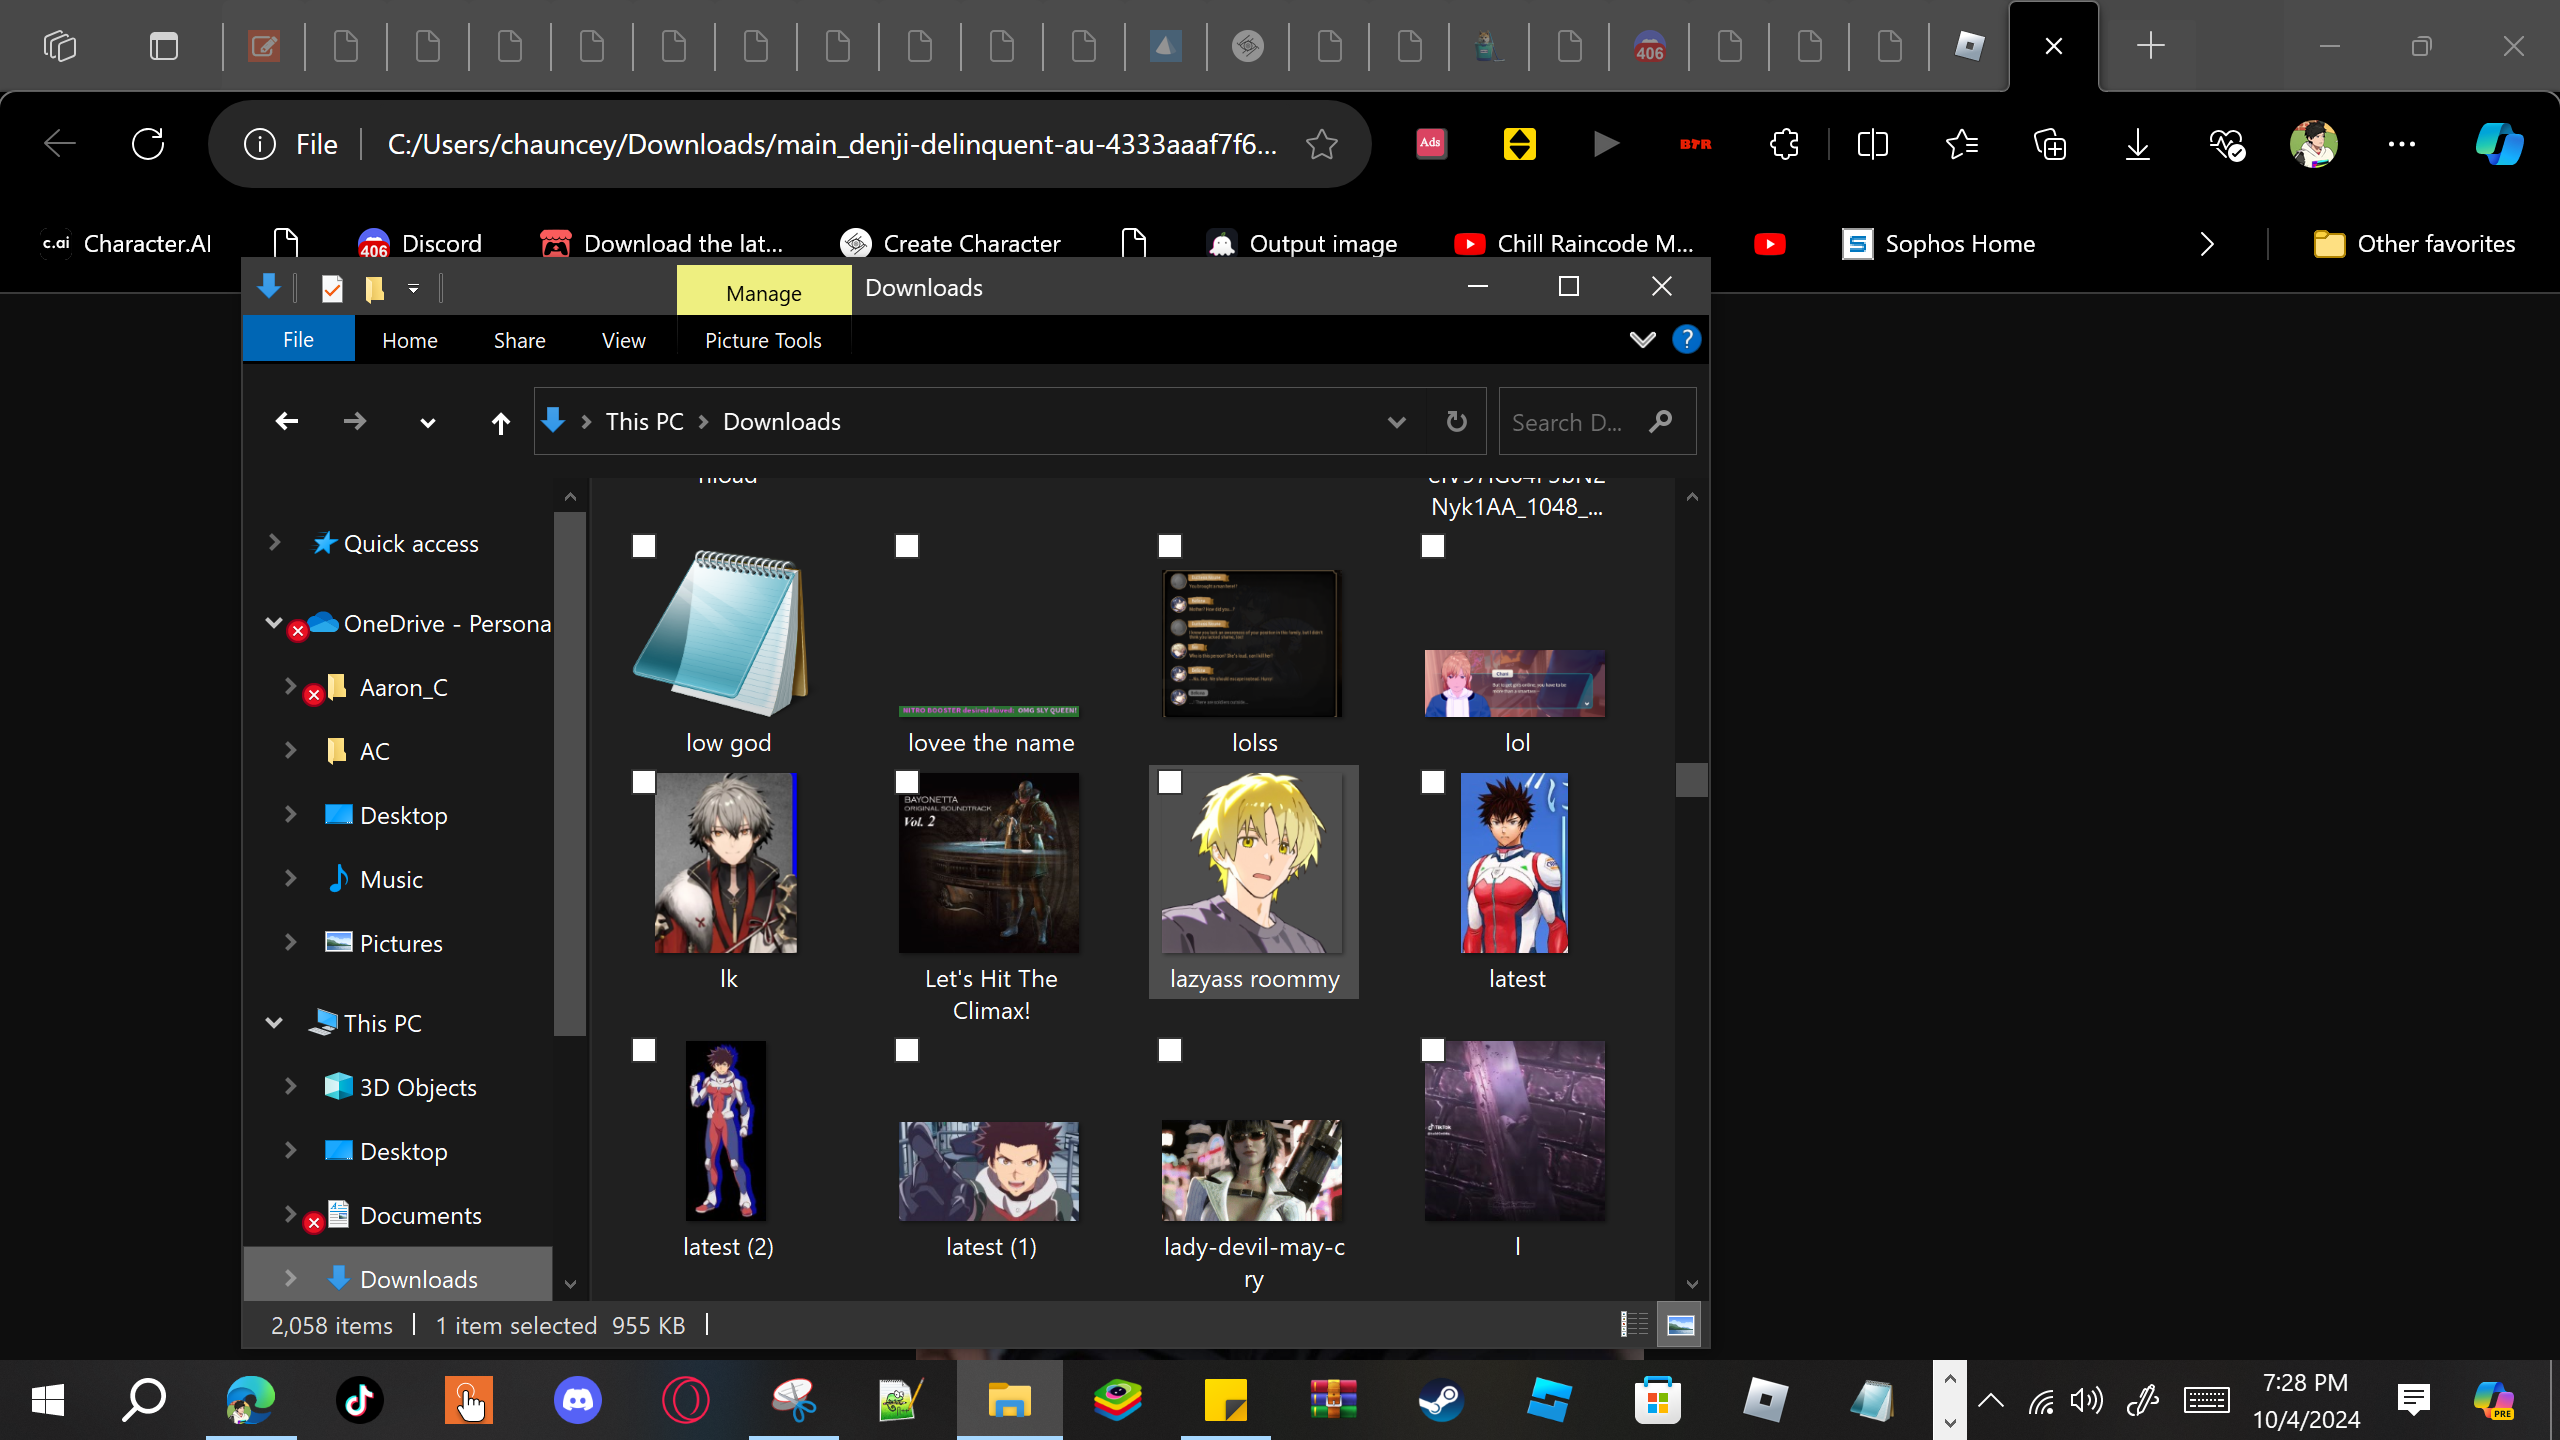The height and width of the screenshot is (1440, 2560).
Task: Open Edge Settings and more menu
Action: [x=2401, y=144]
